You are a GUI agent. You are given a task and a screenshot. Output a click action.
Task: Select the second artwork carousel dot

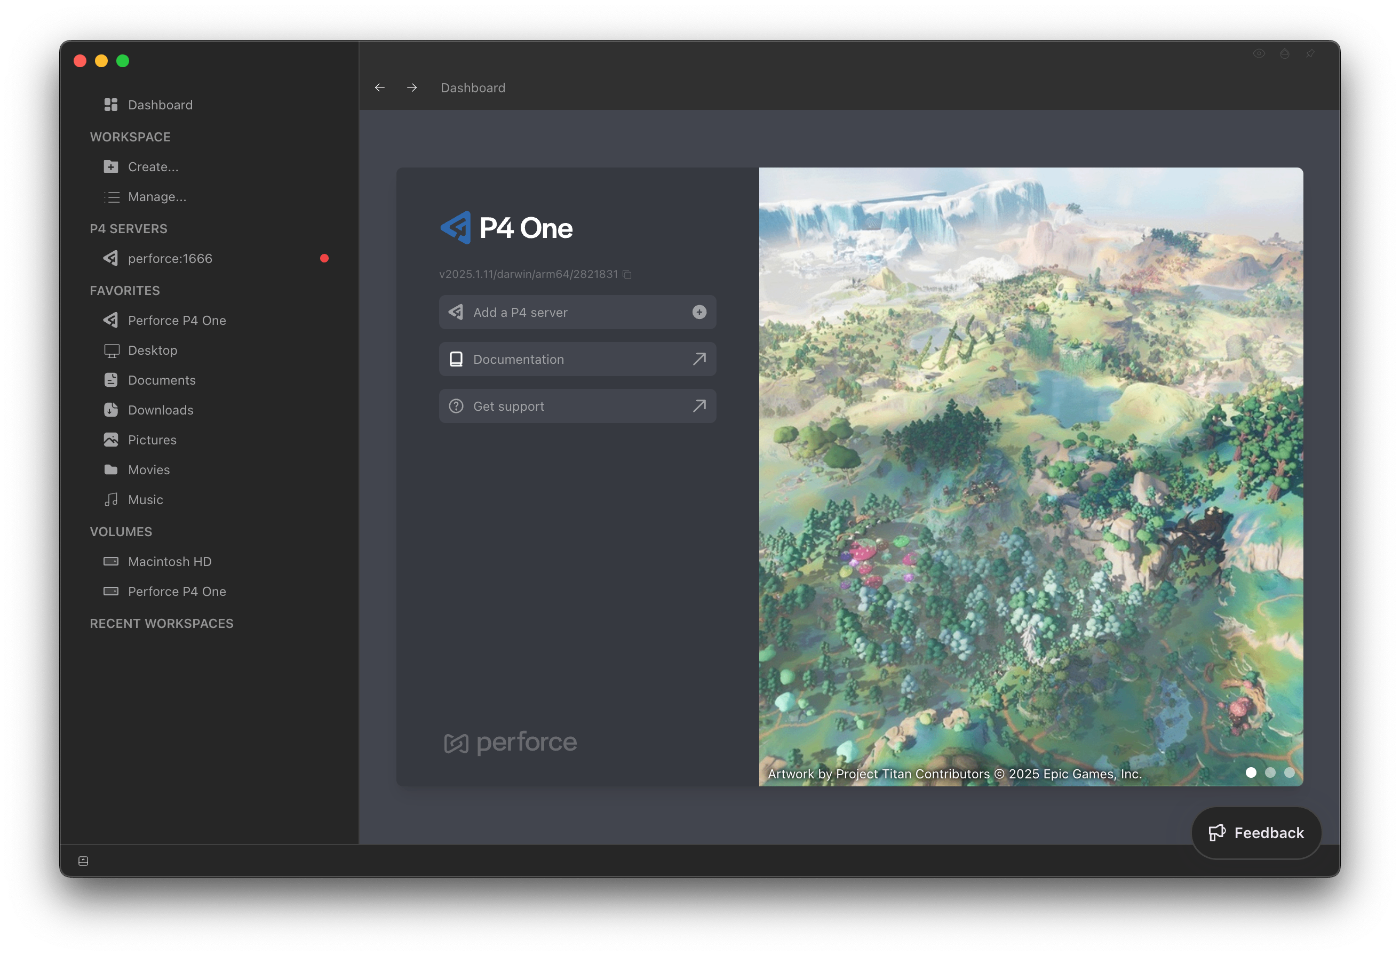1270,773
